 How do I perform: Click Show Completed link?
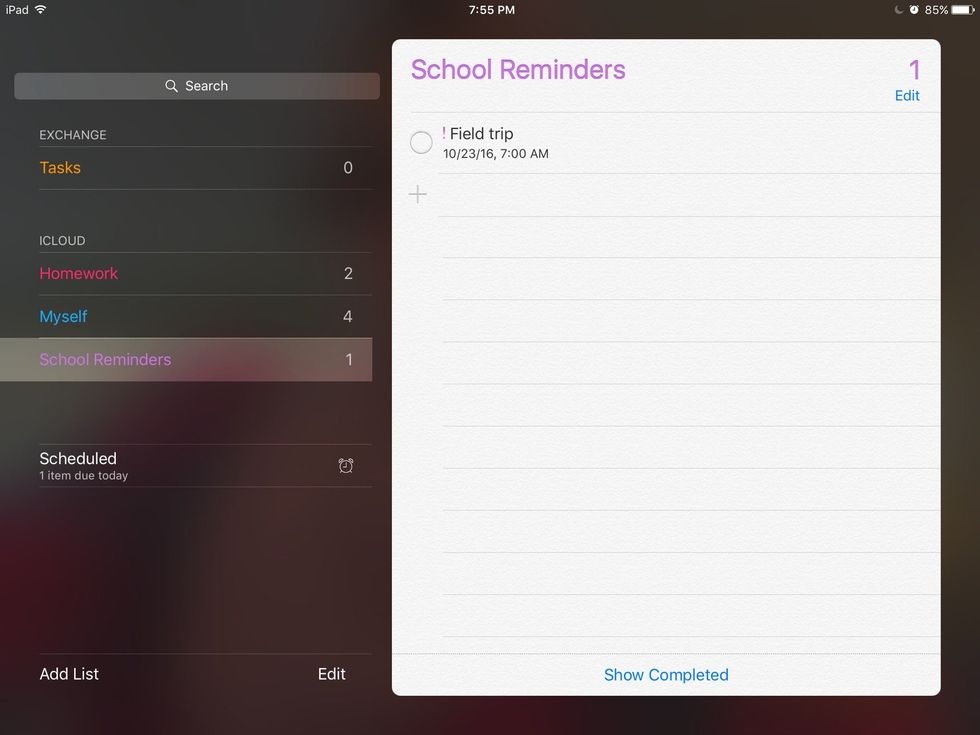tap(666, 675)
